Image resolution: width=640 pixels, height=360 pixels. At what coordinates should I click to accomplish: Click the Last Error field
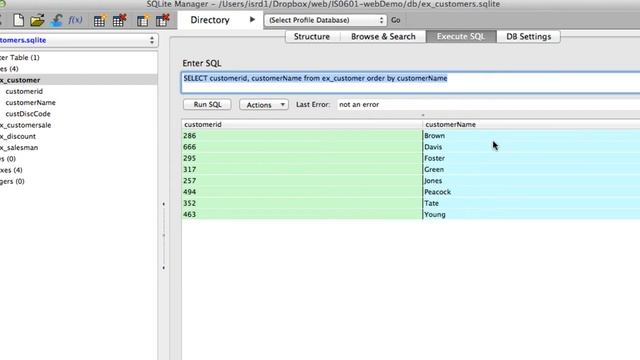(489, 104)
